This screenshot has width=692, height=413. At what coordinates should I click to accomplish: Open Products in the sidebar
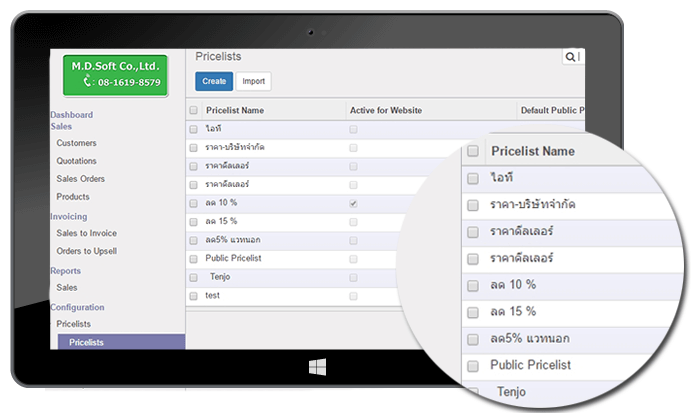(x=73, y=197)
